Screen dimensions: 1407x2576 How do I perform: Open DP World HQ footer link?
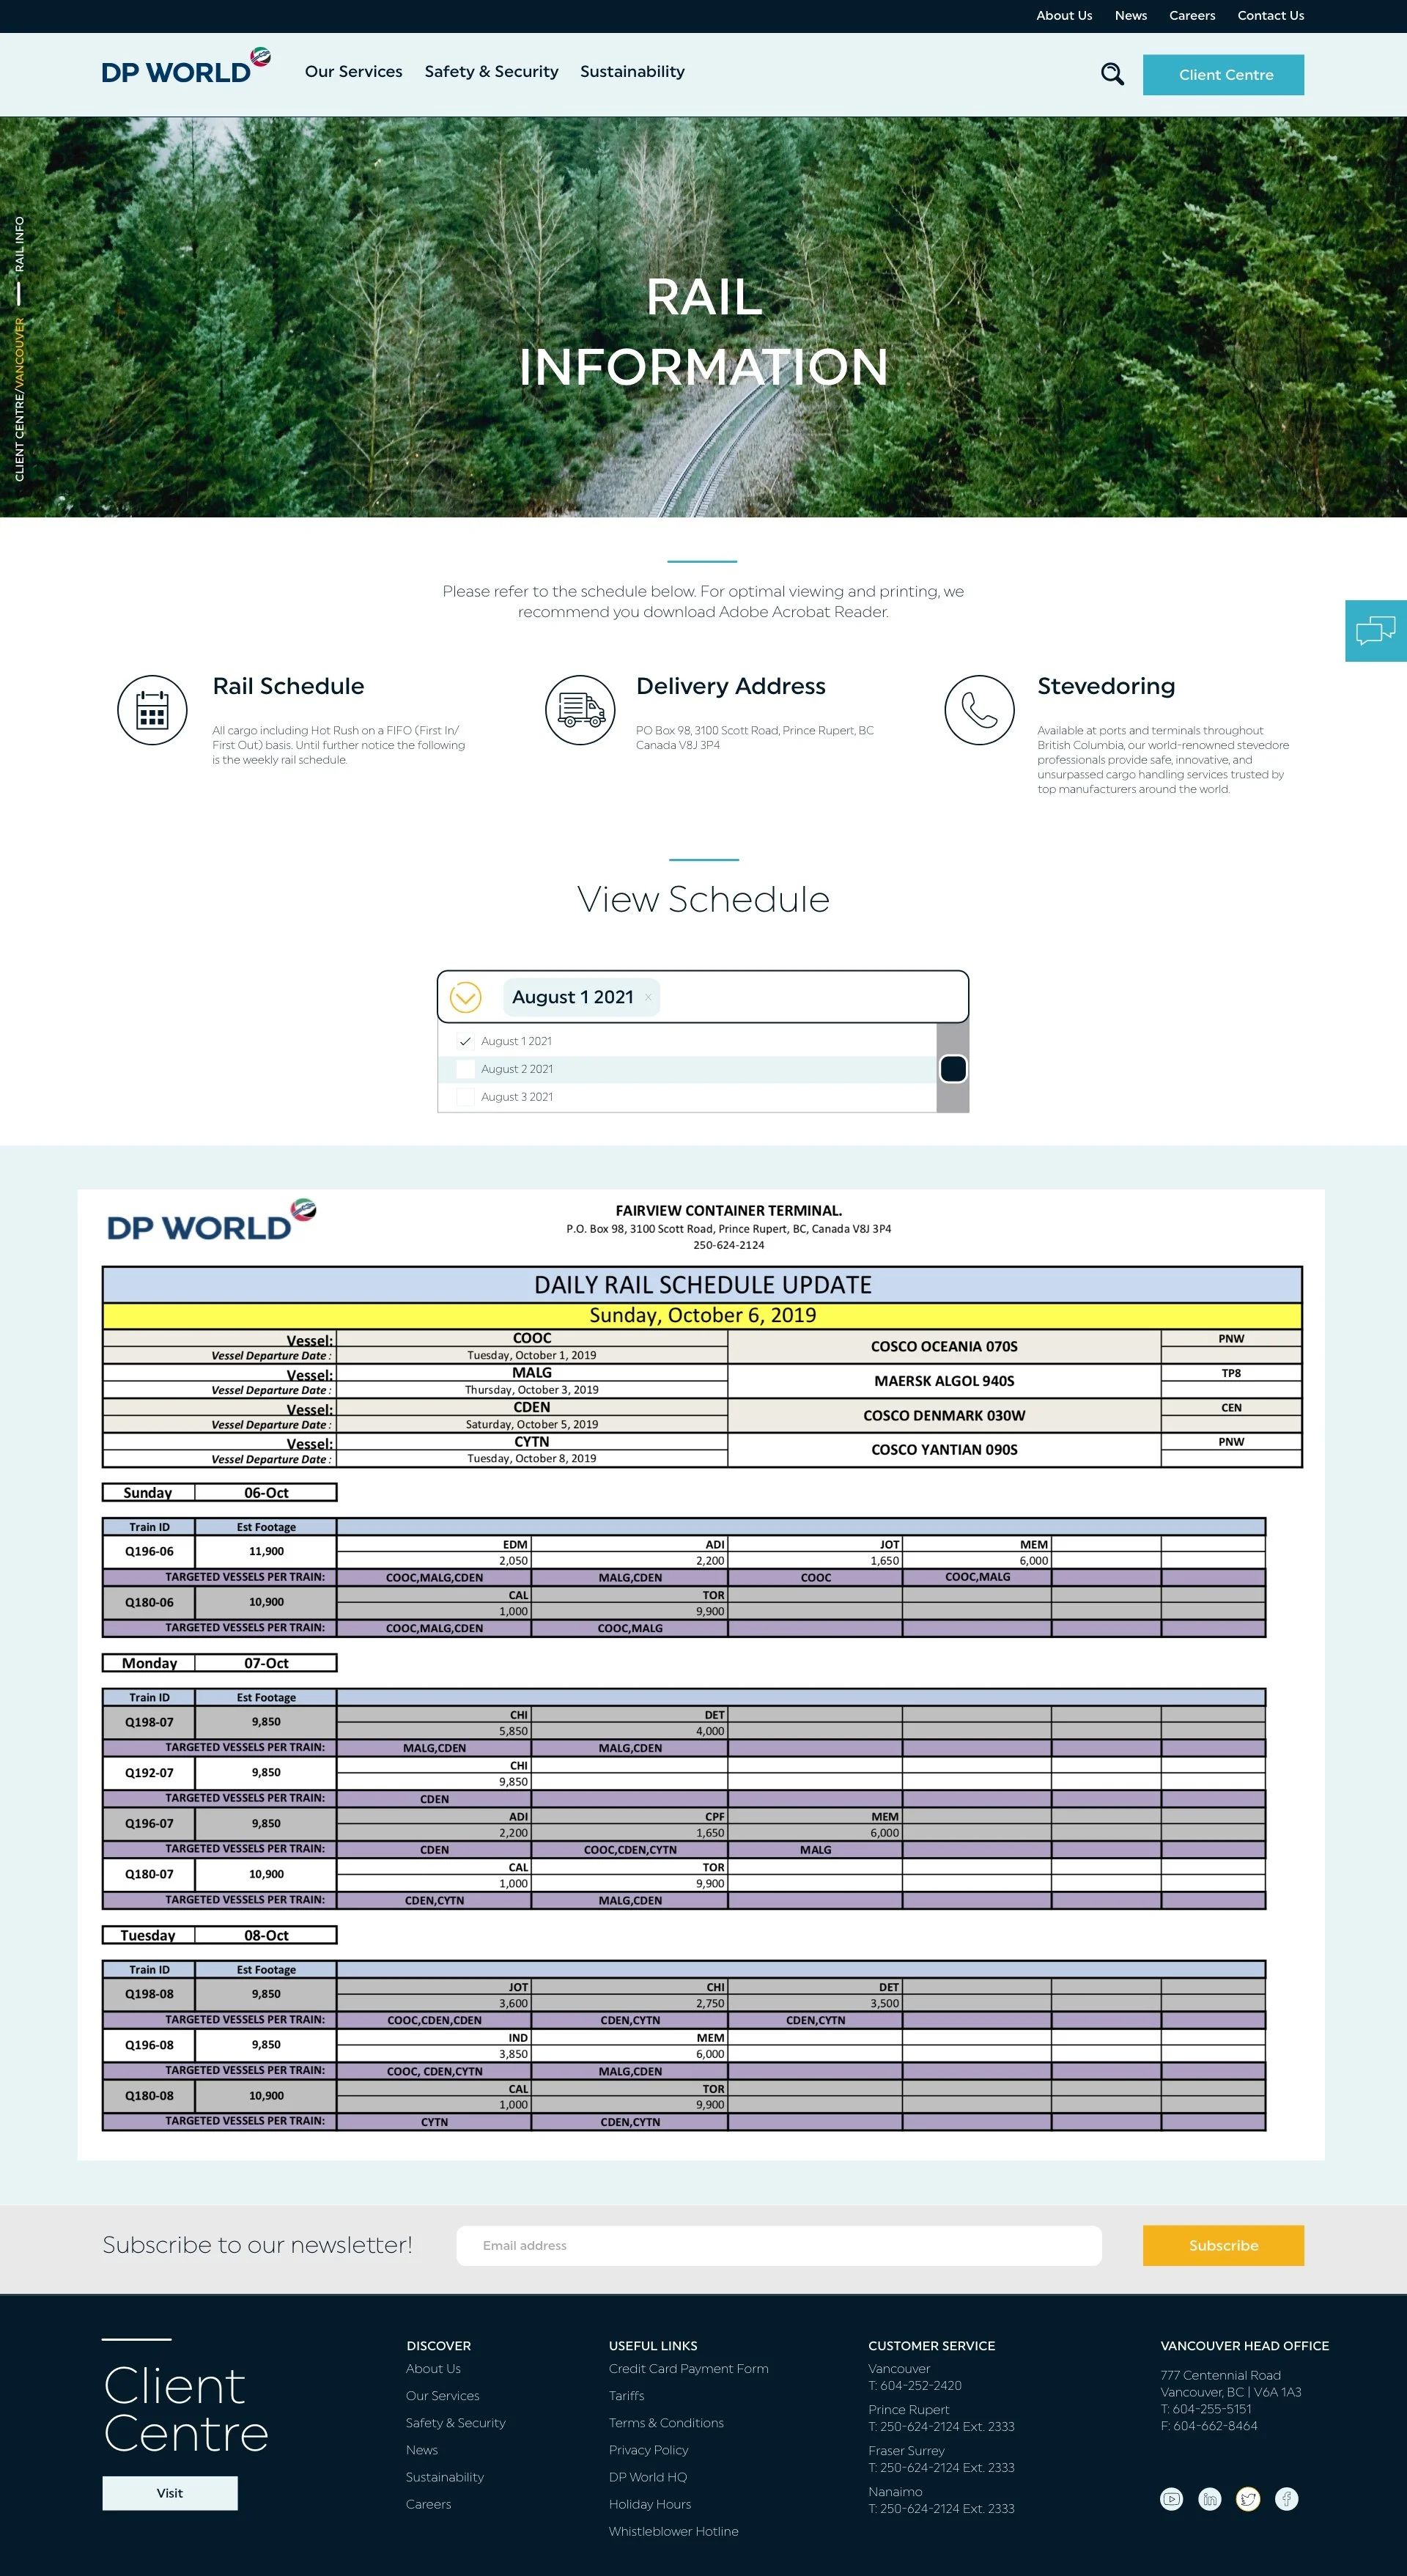point(648,2476)
